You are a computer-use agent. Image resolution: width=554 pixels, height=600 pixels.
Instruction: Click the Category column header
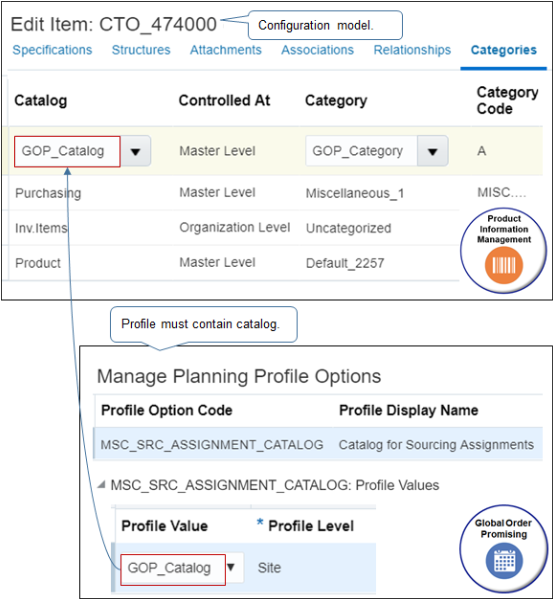[x=336, y=101]
